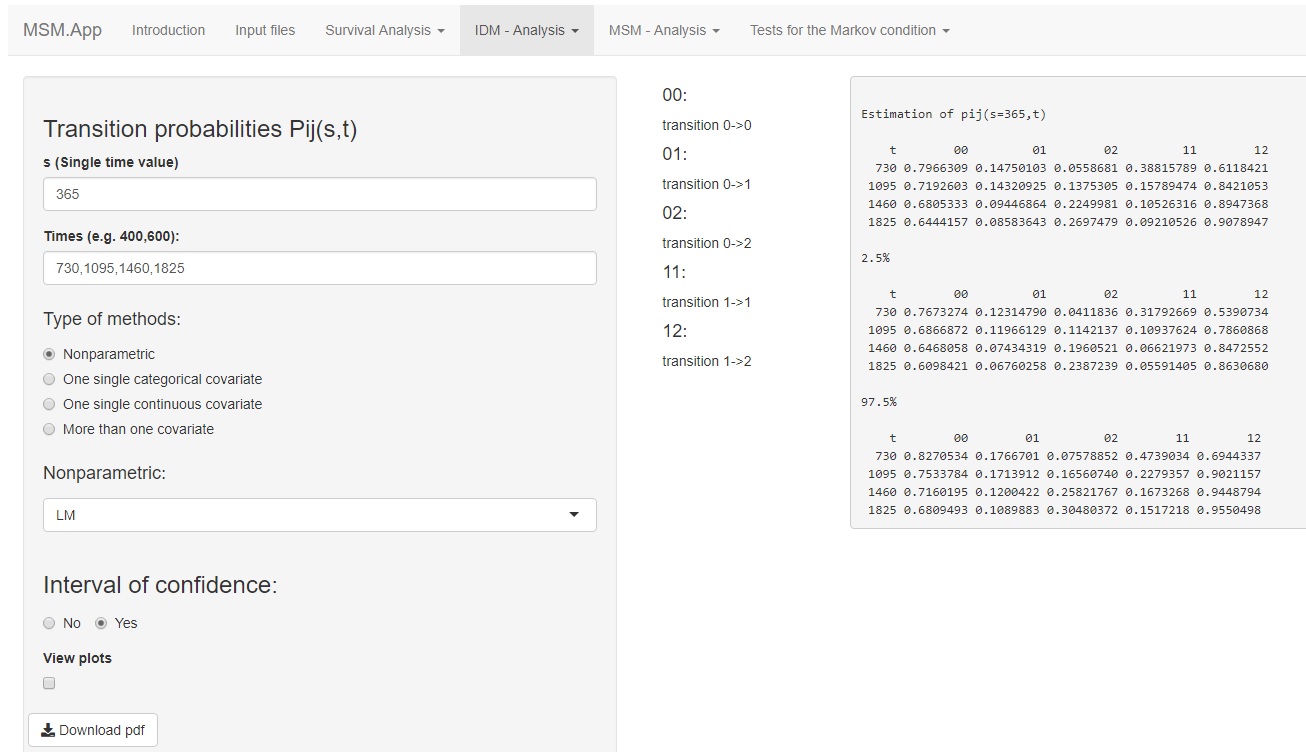Image resolution: width=1306 pixels, height=752 pixels.
Task: Click the s single time value field
Action: click(x=320, y=194)
